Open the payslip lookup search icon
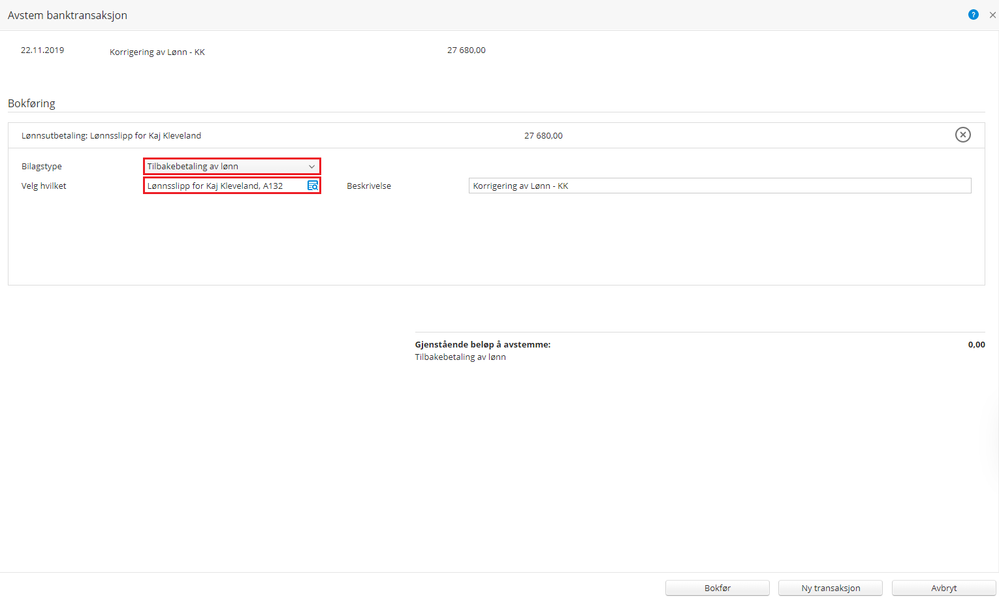This screenshot has height=601, width=999. [313, 185]
